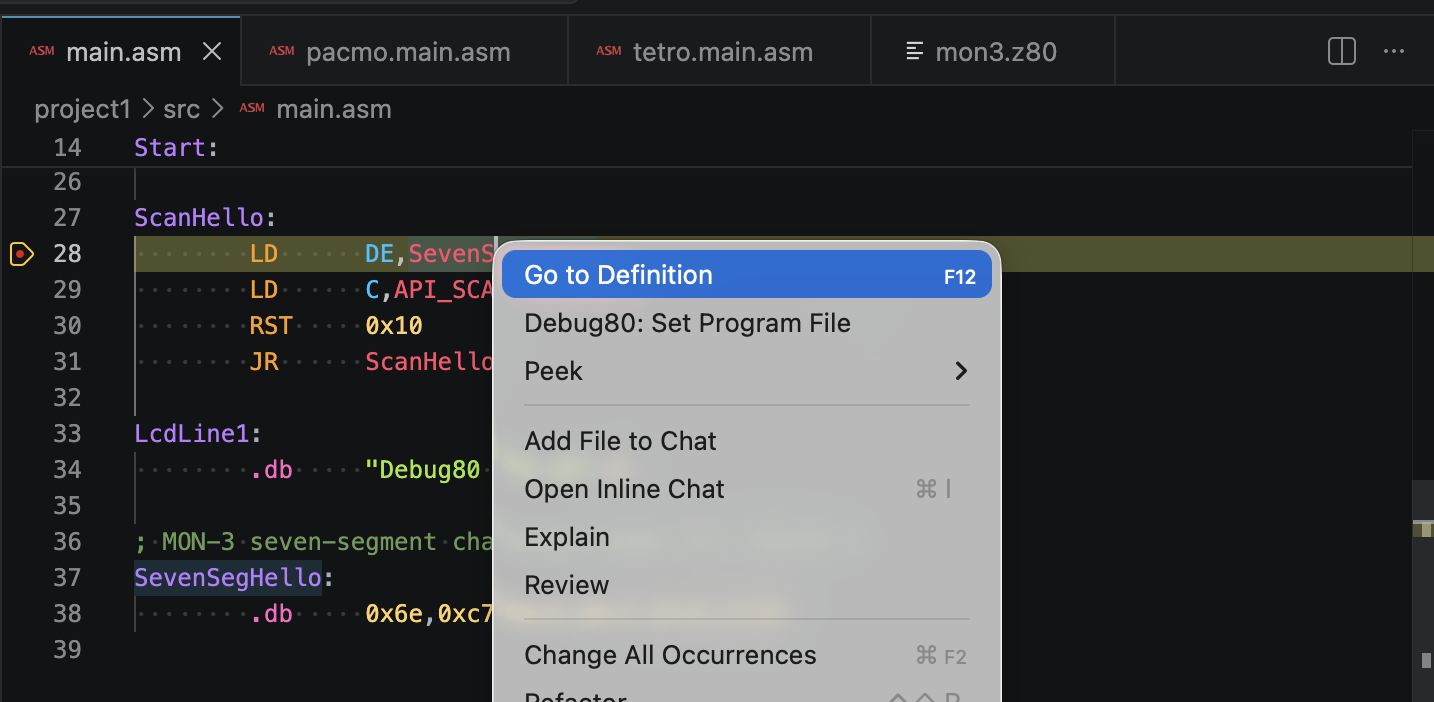Click the file icon on mon3.z80 tab
The height and width of the screenshot is (702, 1434).
pos(914,52)
